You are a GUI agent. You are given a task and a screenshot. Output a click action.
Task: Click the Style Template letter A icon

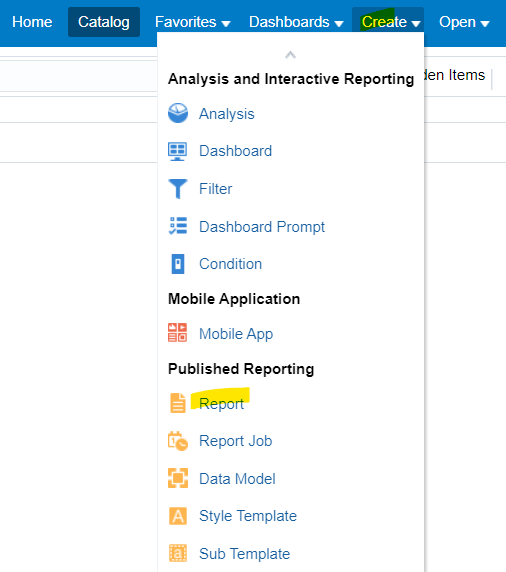[x=178, y=516]
